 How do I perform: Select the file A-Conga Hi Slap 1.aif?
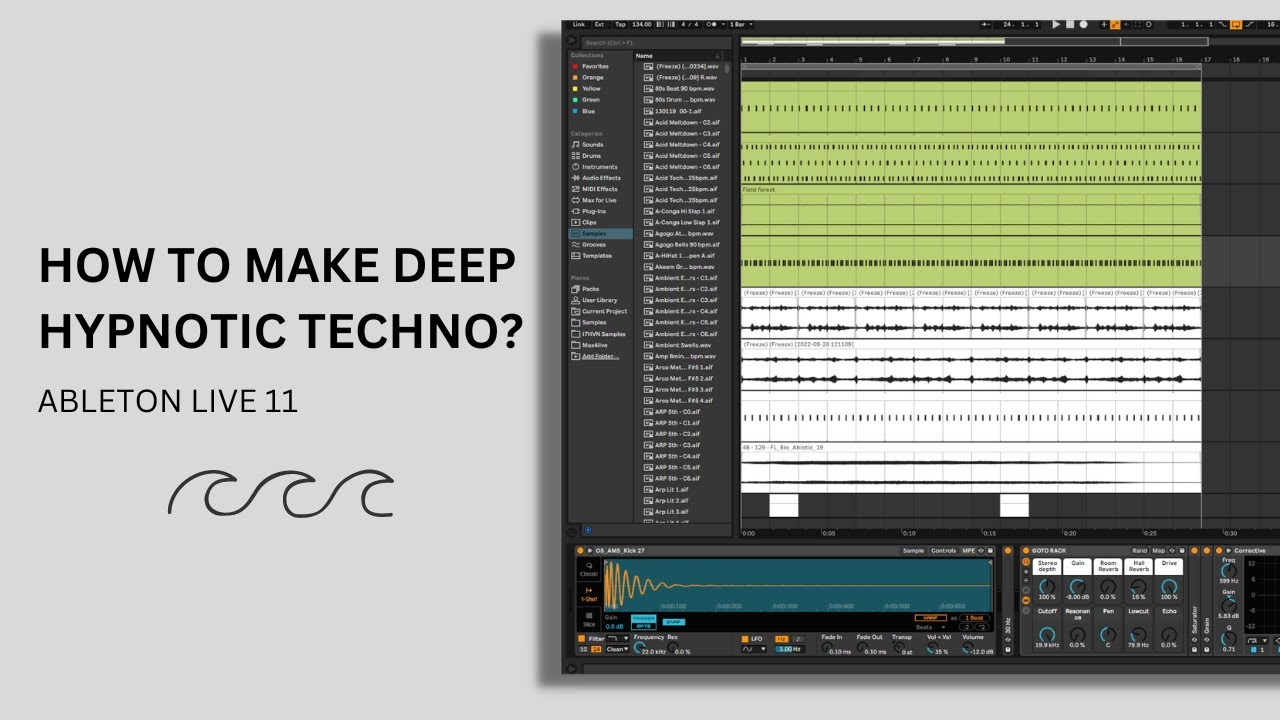(x=683, y=211)
